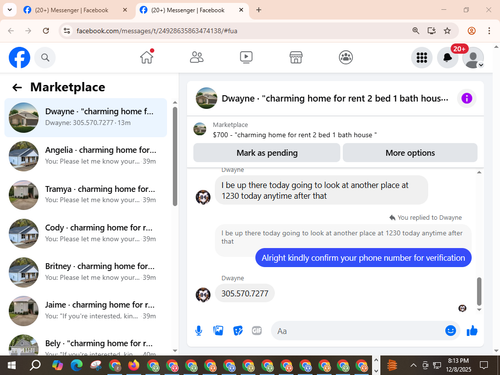Click the quoted reply message preview
The image size is (500, 375).
(342, 237)
